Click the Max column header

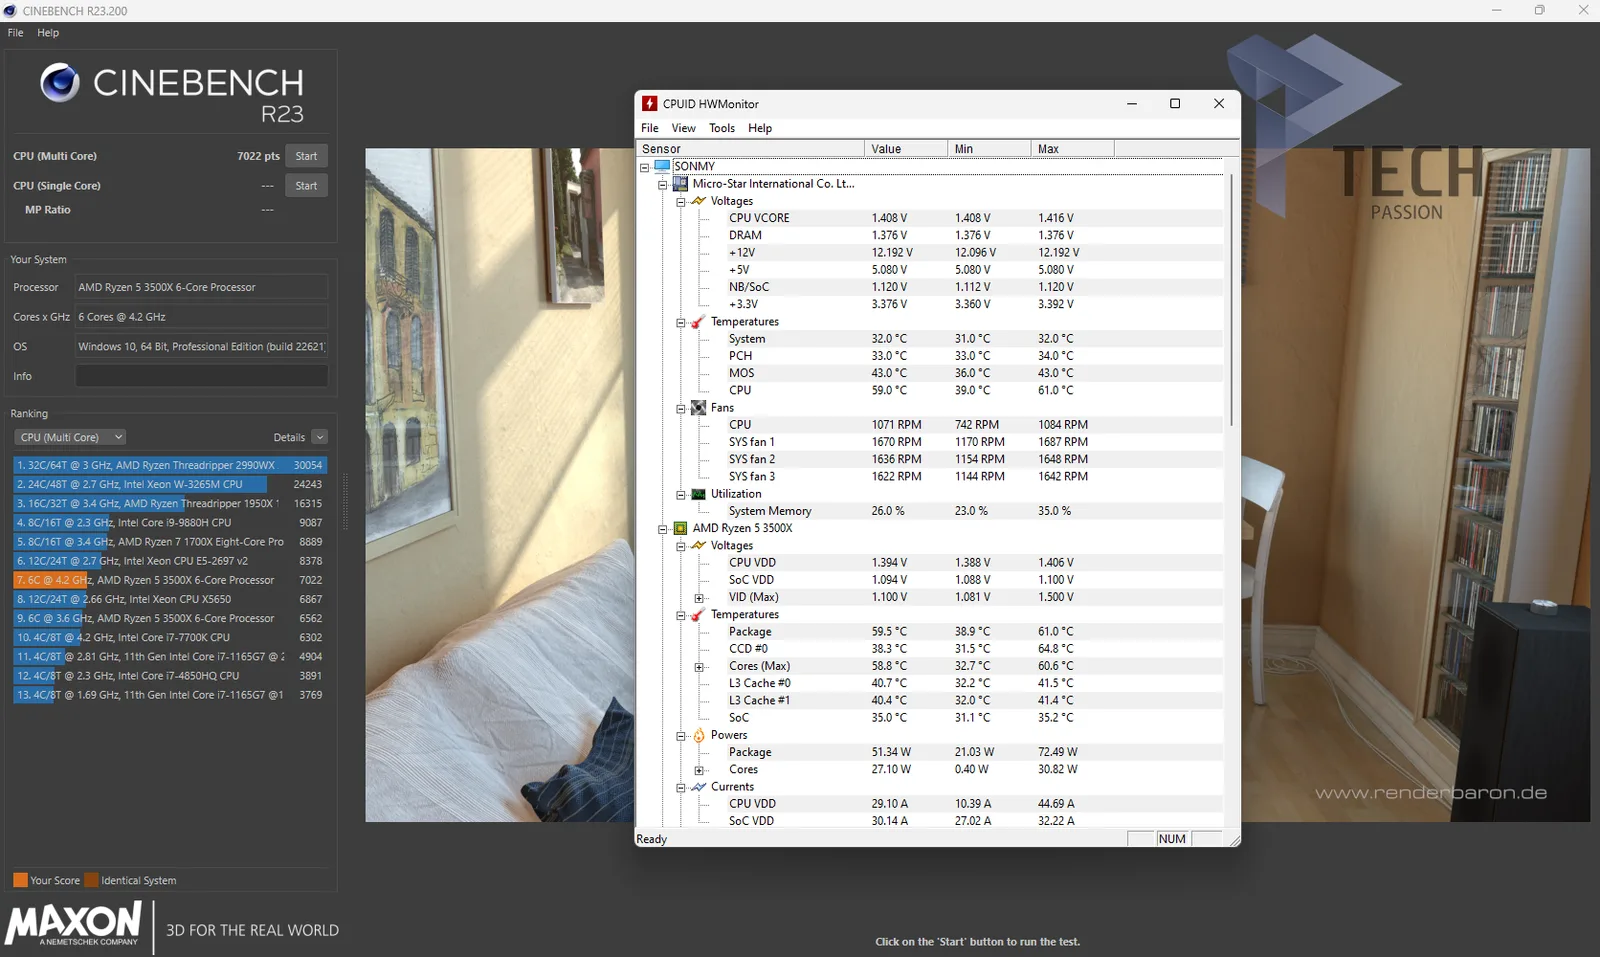(x=1072, y=149)
